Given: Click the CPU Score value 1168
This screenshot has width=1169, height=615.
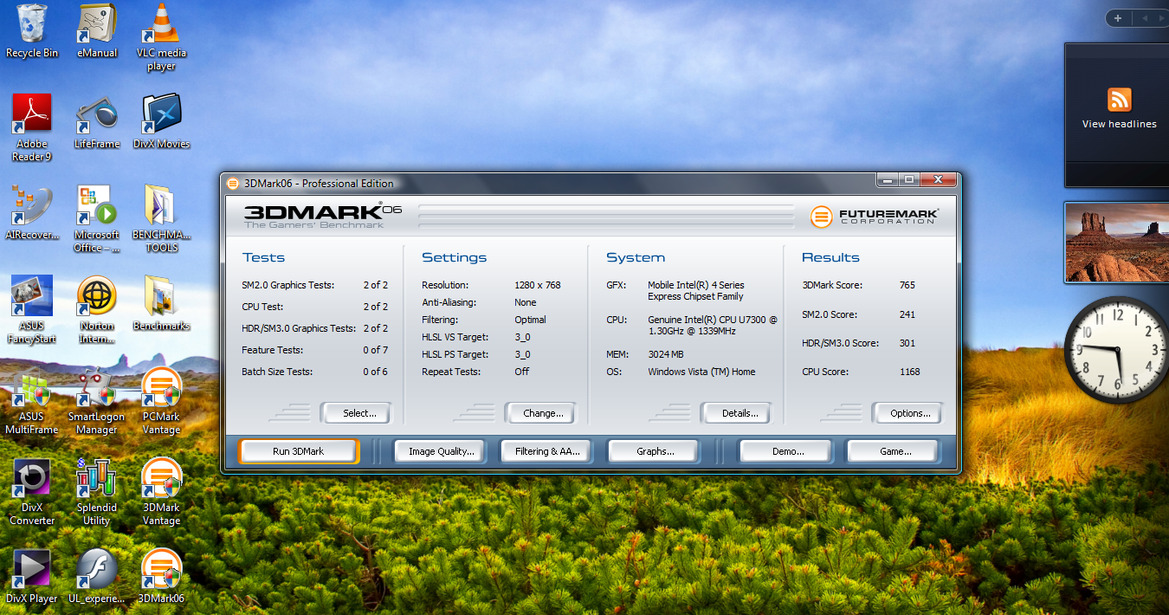Looking at the screenshot, I should 910,372.
